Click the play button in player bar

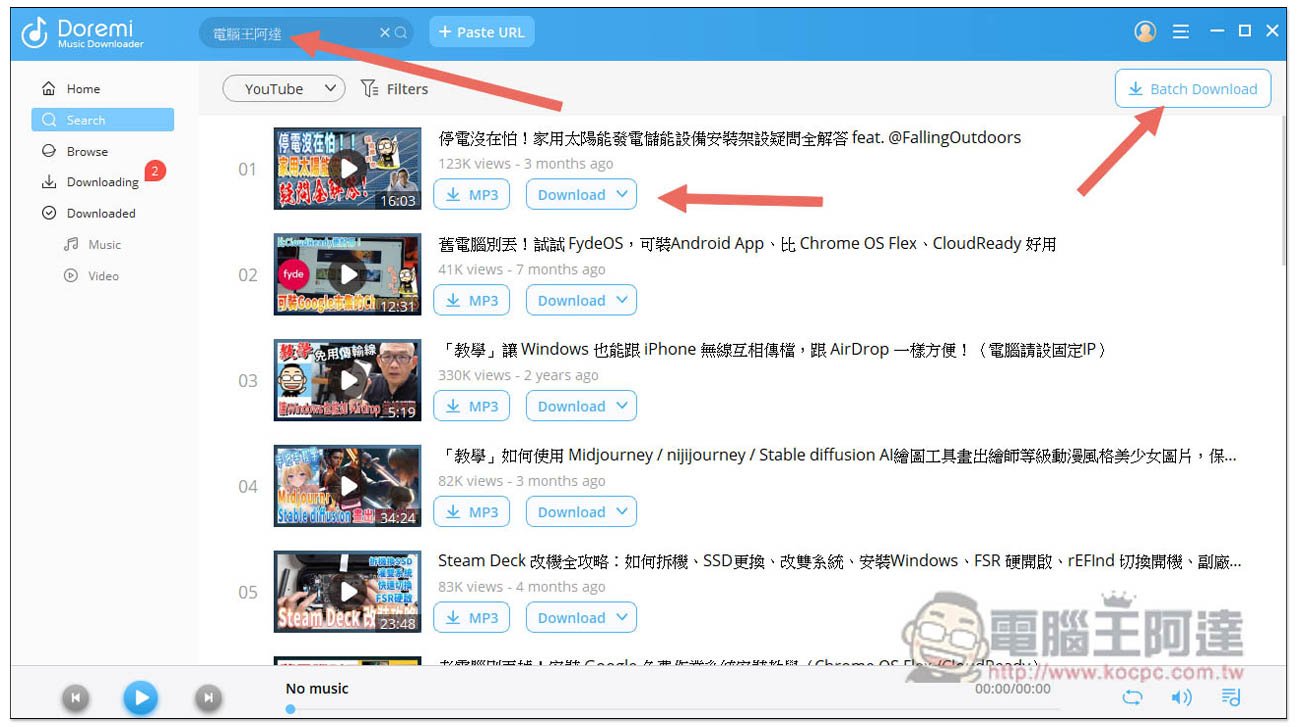141,697
